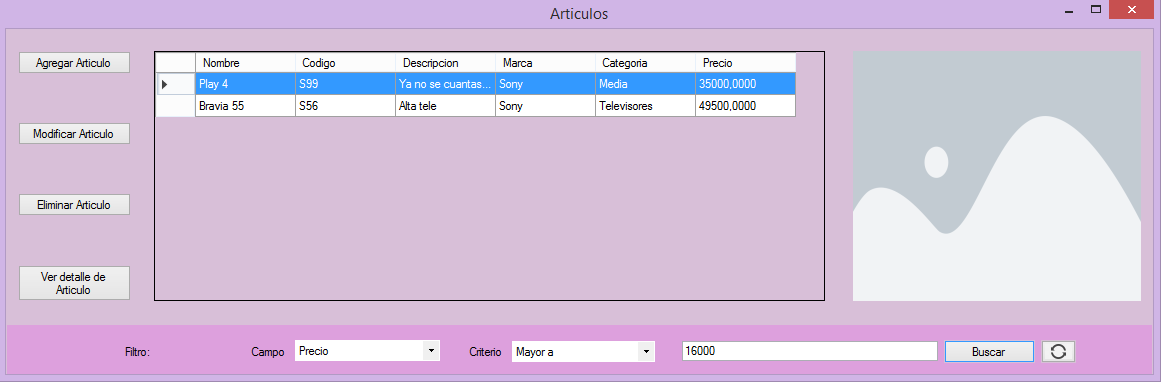Click the Televisores category cell

click(645, 106)
